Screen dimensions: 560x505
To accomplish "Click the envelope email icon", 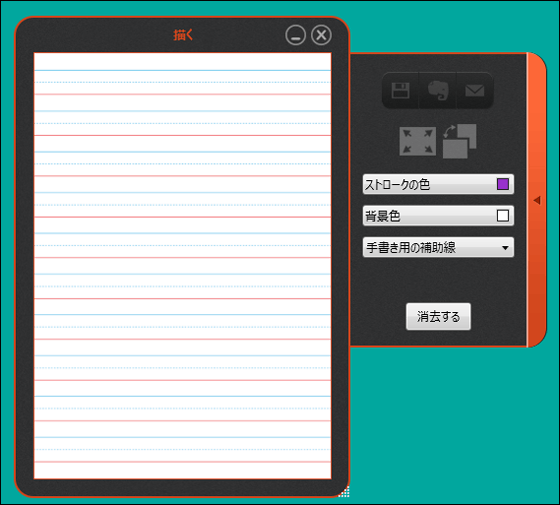I will point(475,91).
